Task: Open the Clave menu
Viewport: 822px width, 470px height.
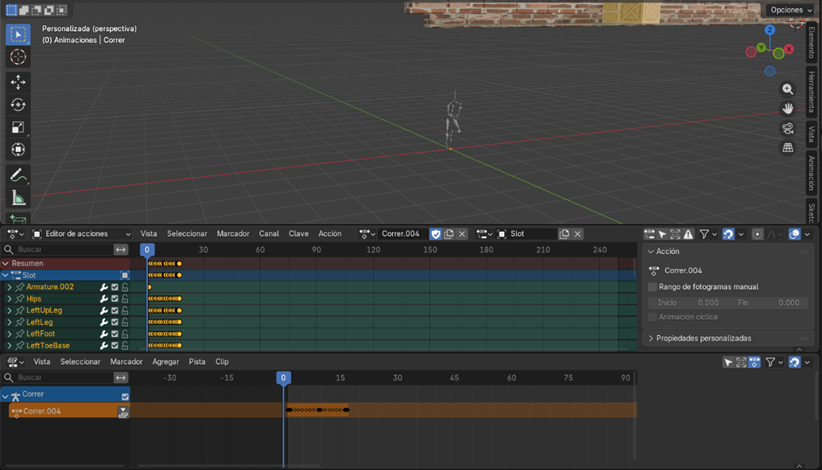Action: 298,234
